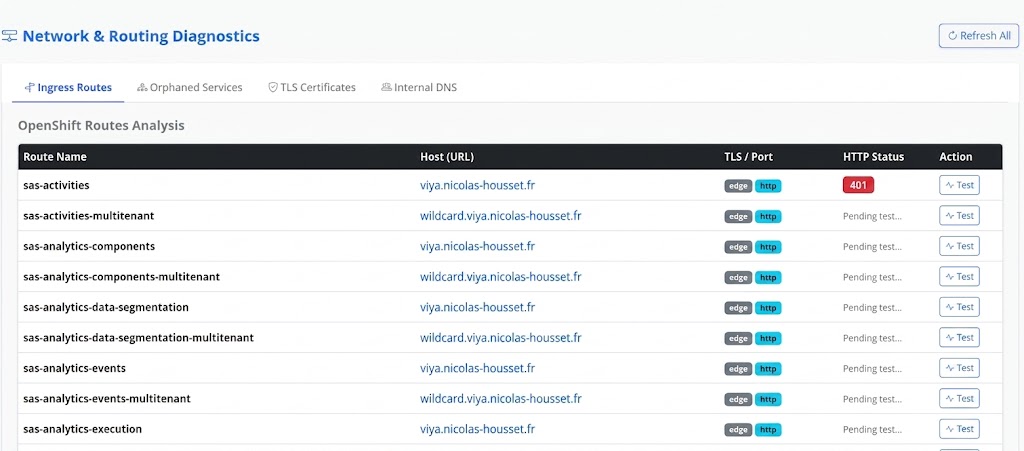Viewport: 1024px width, 451px height.
Task: Go to the Internal DNS tab
Action: point(419,87)
